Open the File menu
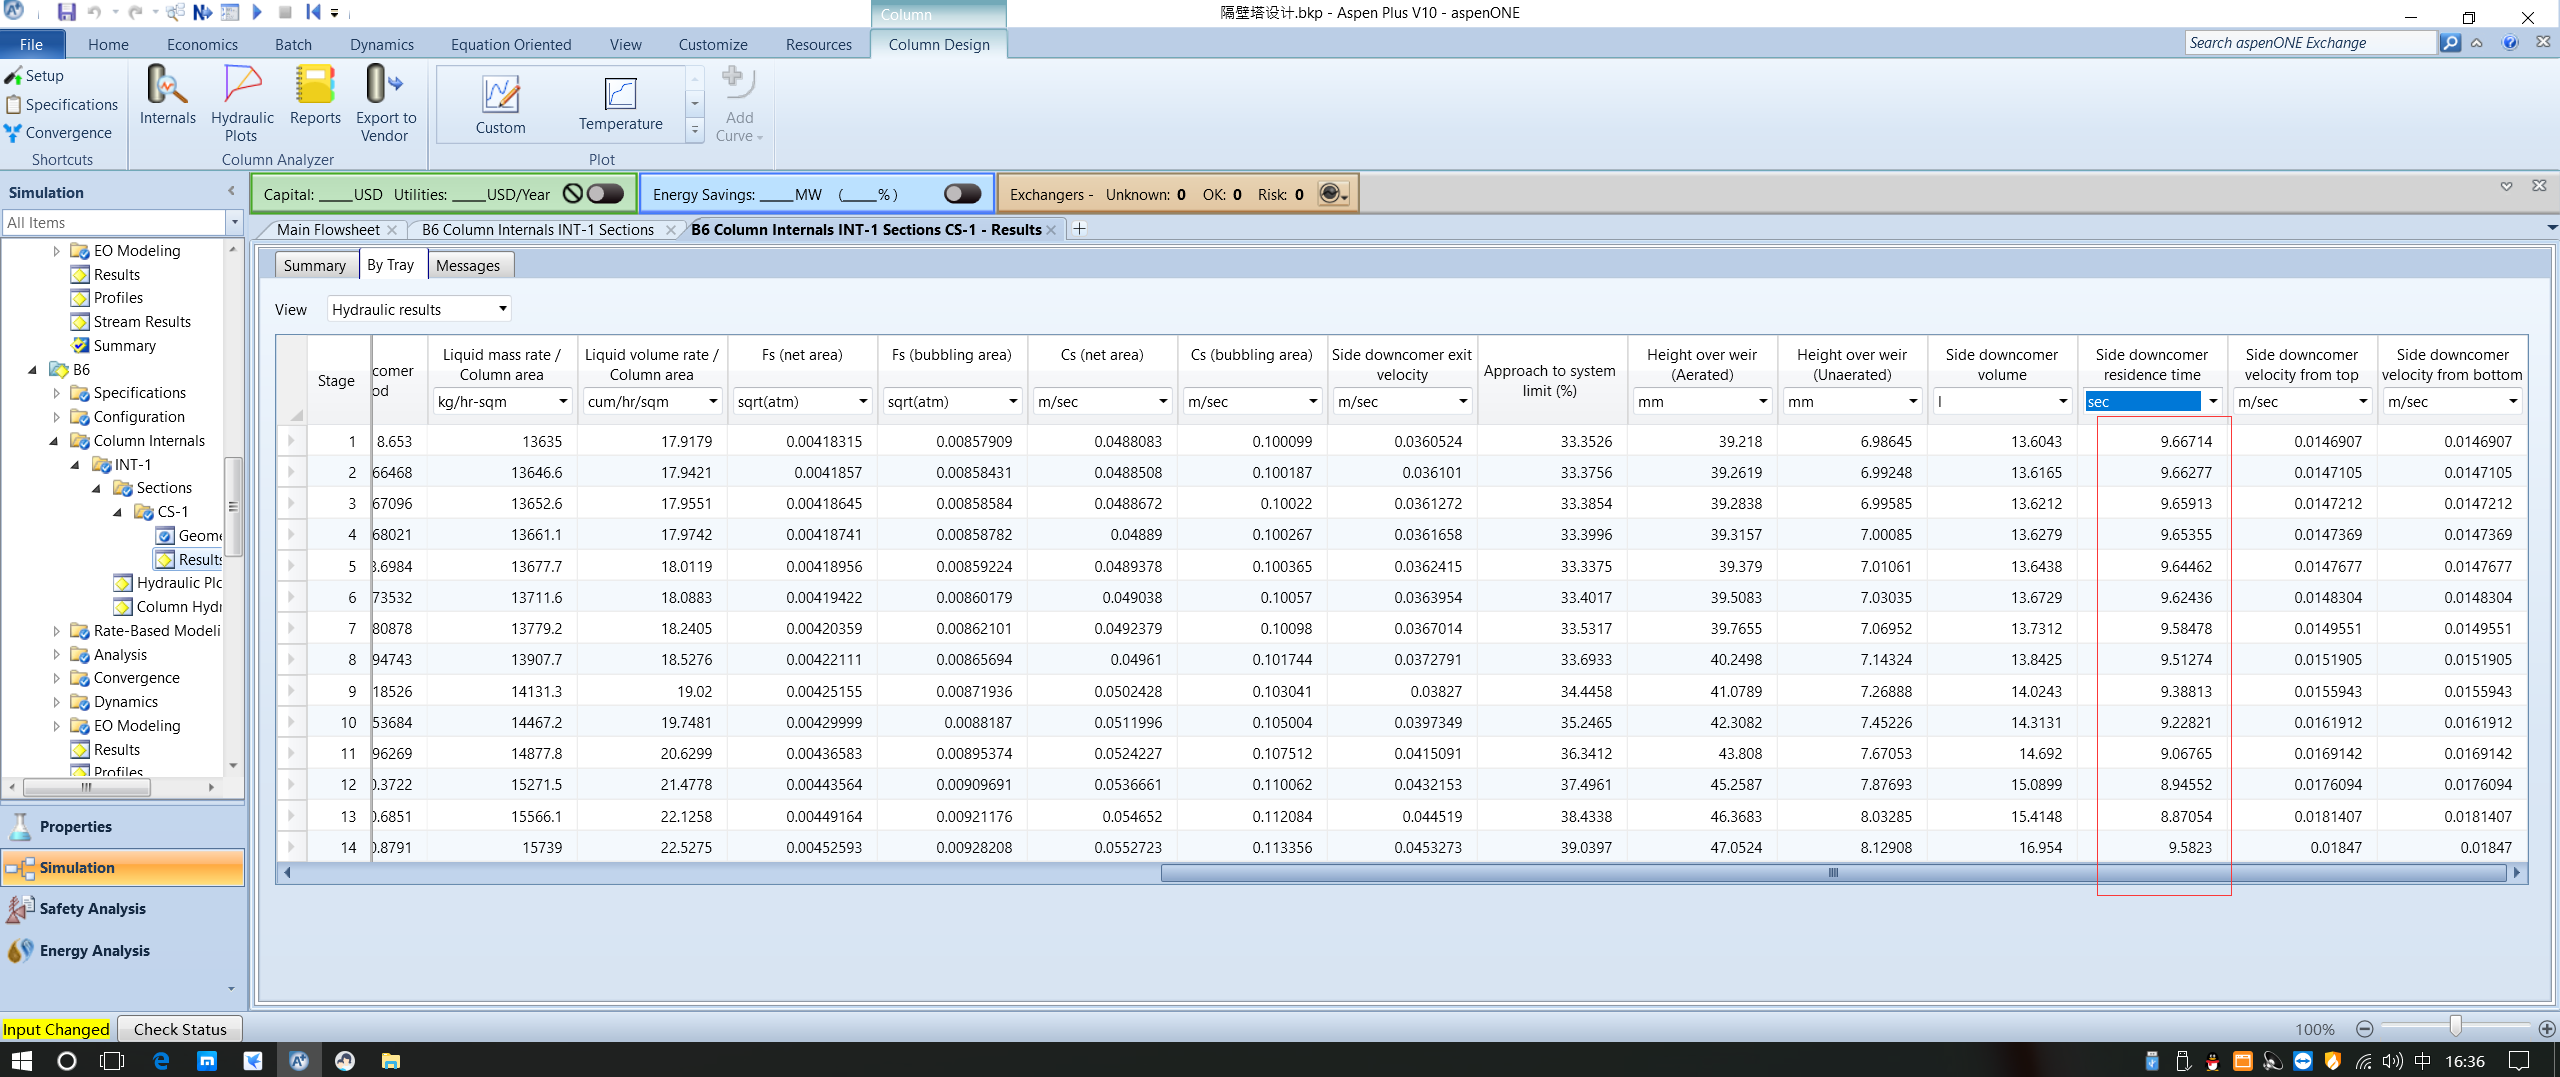Screen dimensions: 2560x1077 point(32,45)
